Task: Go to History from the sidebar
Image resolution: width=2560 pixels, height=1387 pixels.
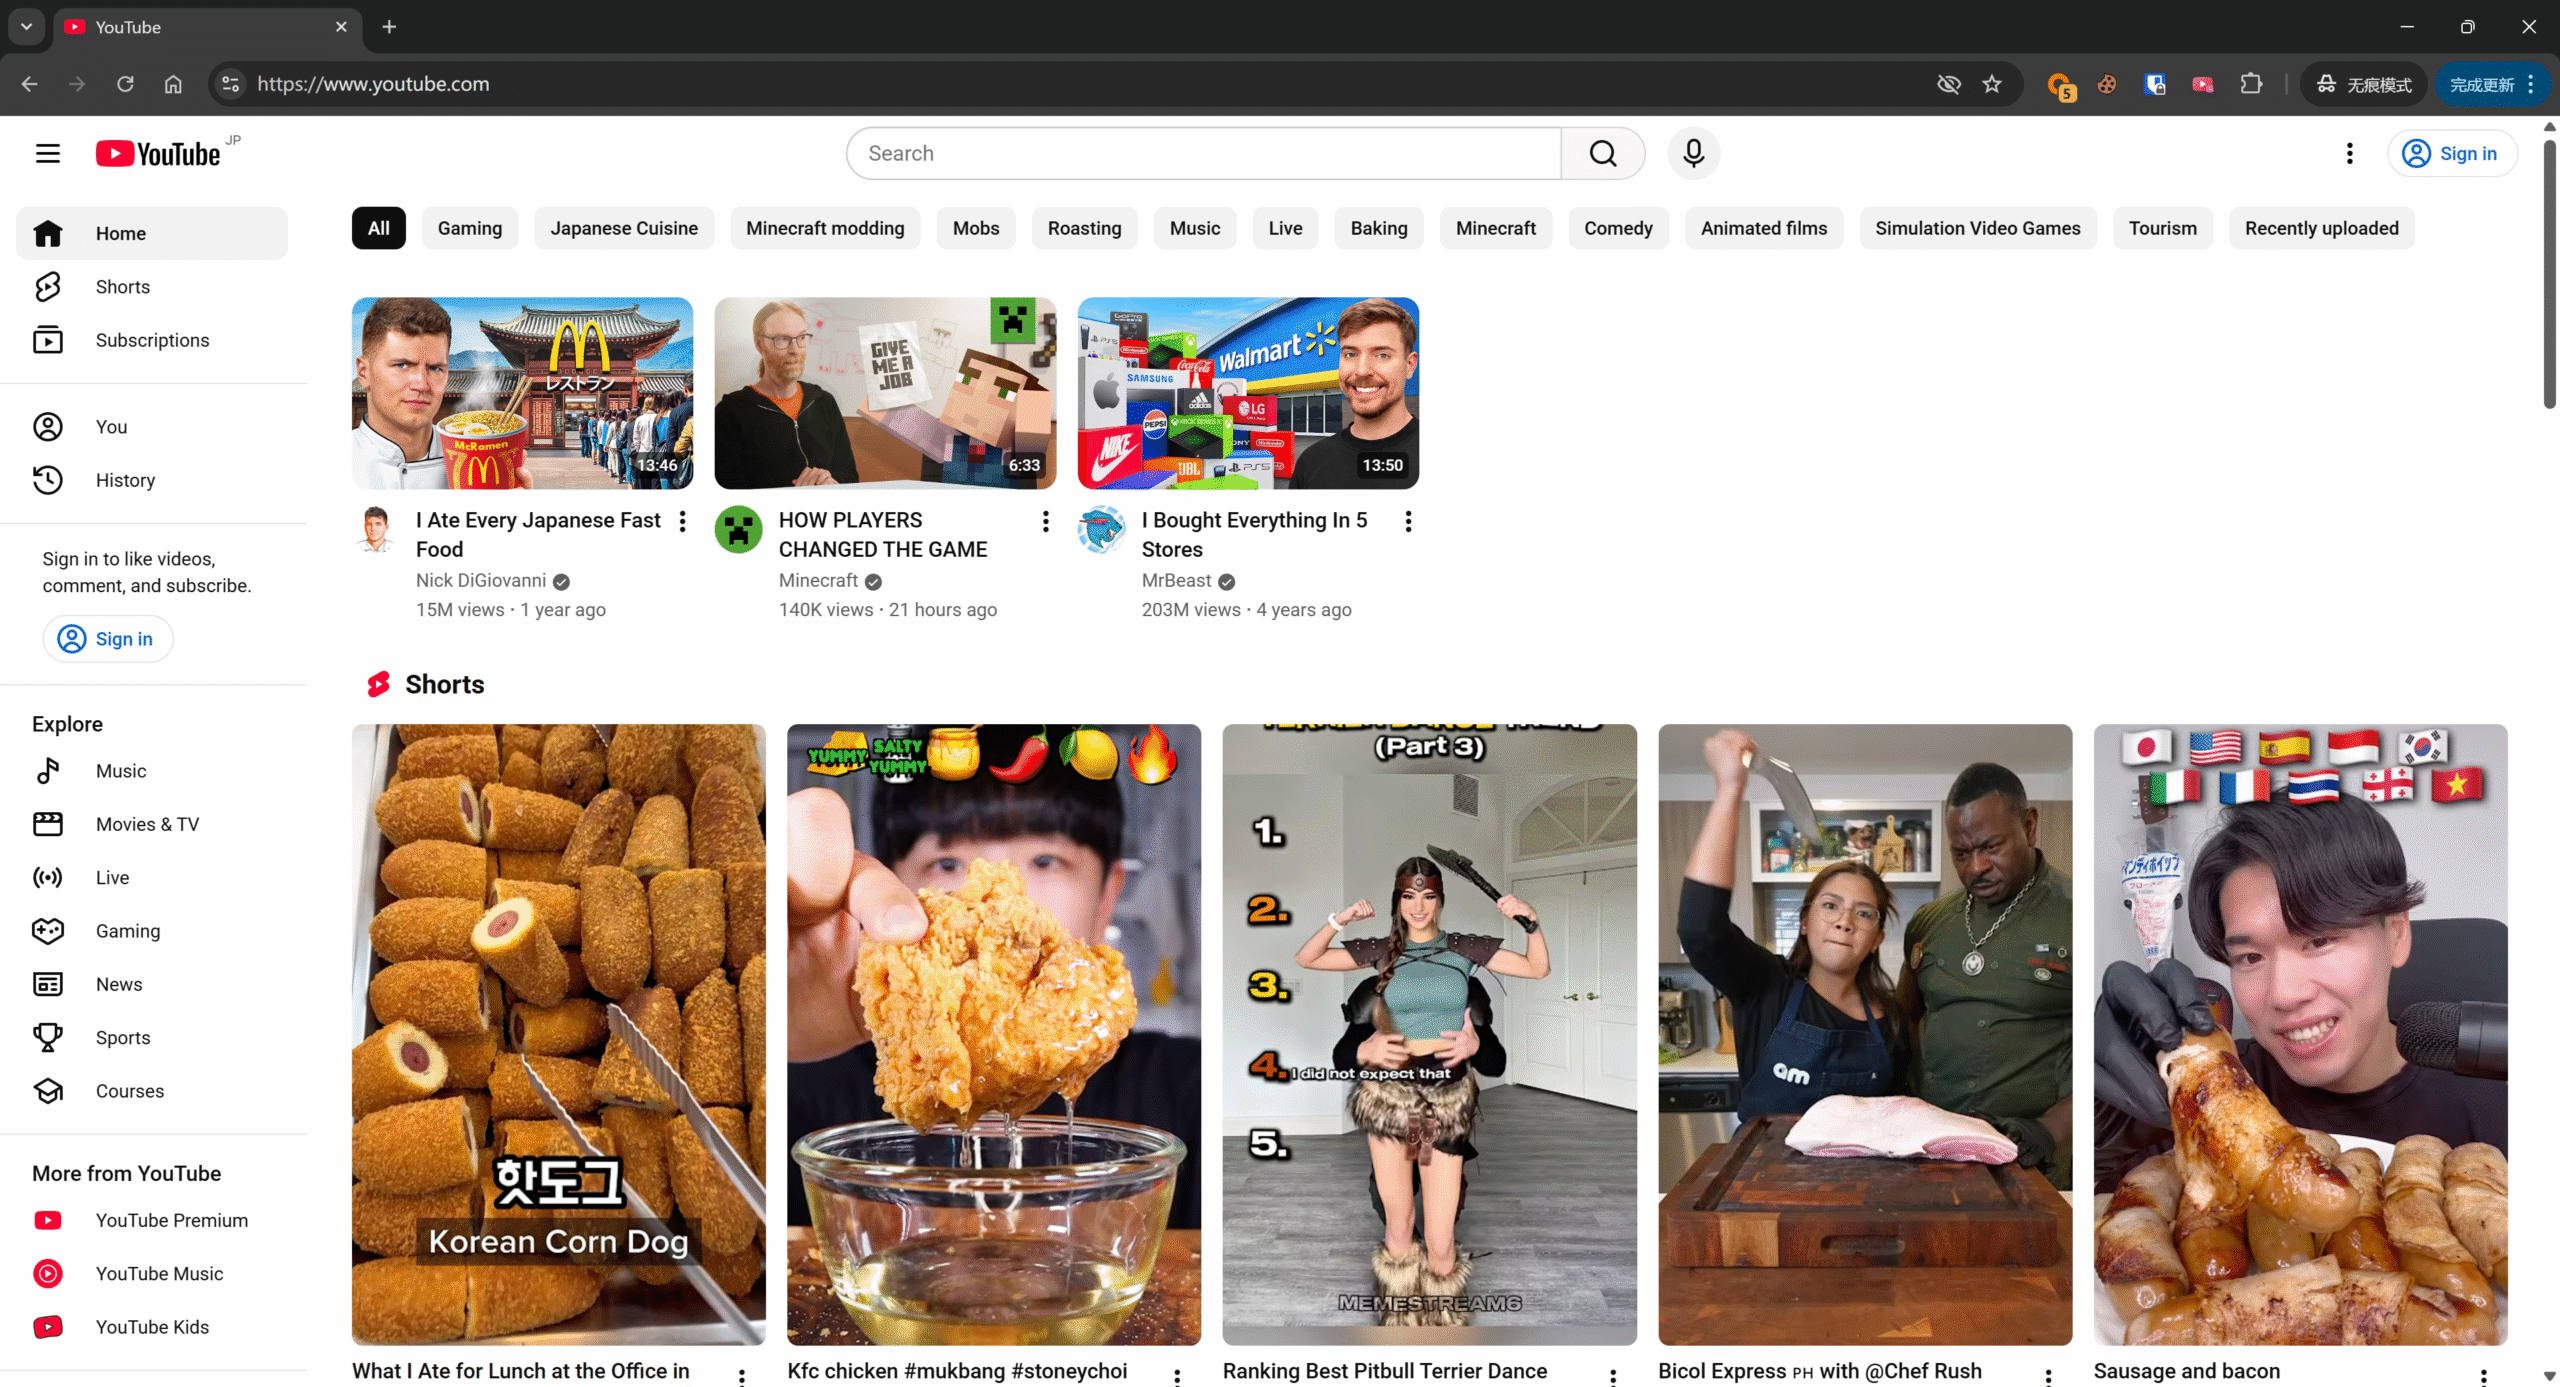Action: [124, 480]
